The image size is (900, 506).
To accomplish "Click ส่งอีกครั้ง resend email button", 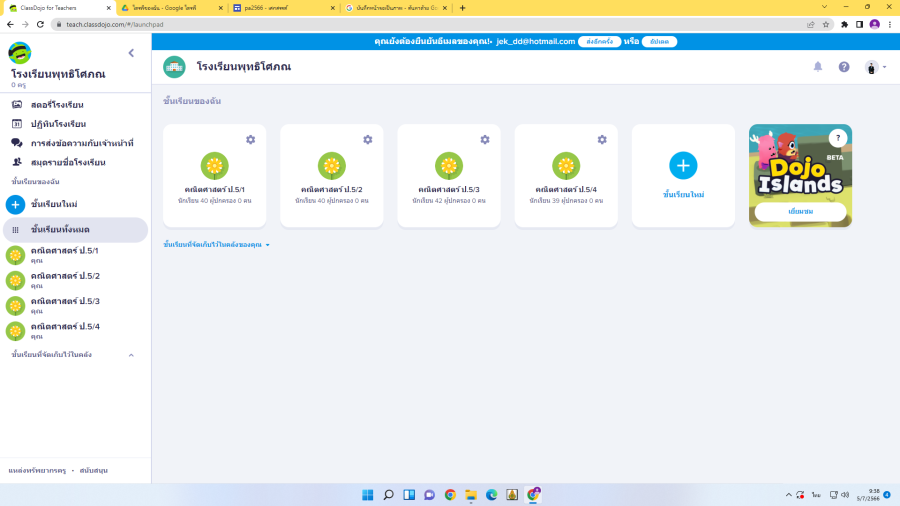I will [599, 42].
